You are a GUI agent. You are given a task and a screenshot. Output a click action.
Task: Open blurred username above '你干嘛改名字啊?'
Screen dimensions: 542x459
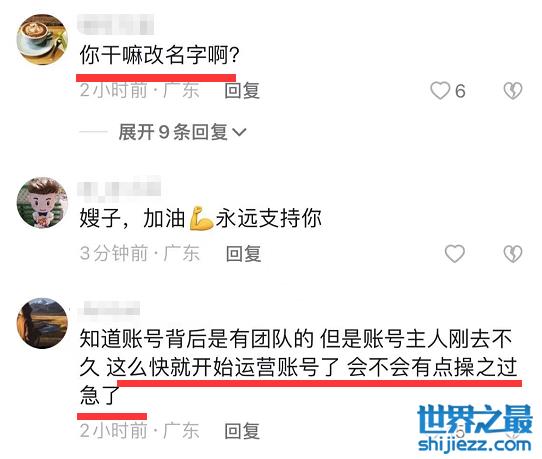(115, 25)
